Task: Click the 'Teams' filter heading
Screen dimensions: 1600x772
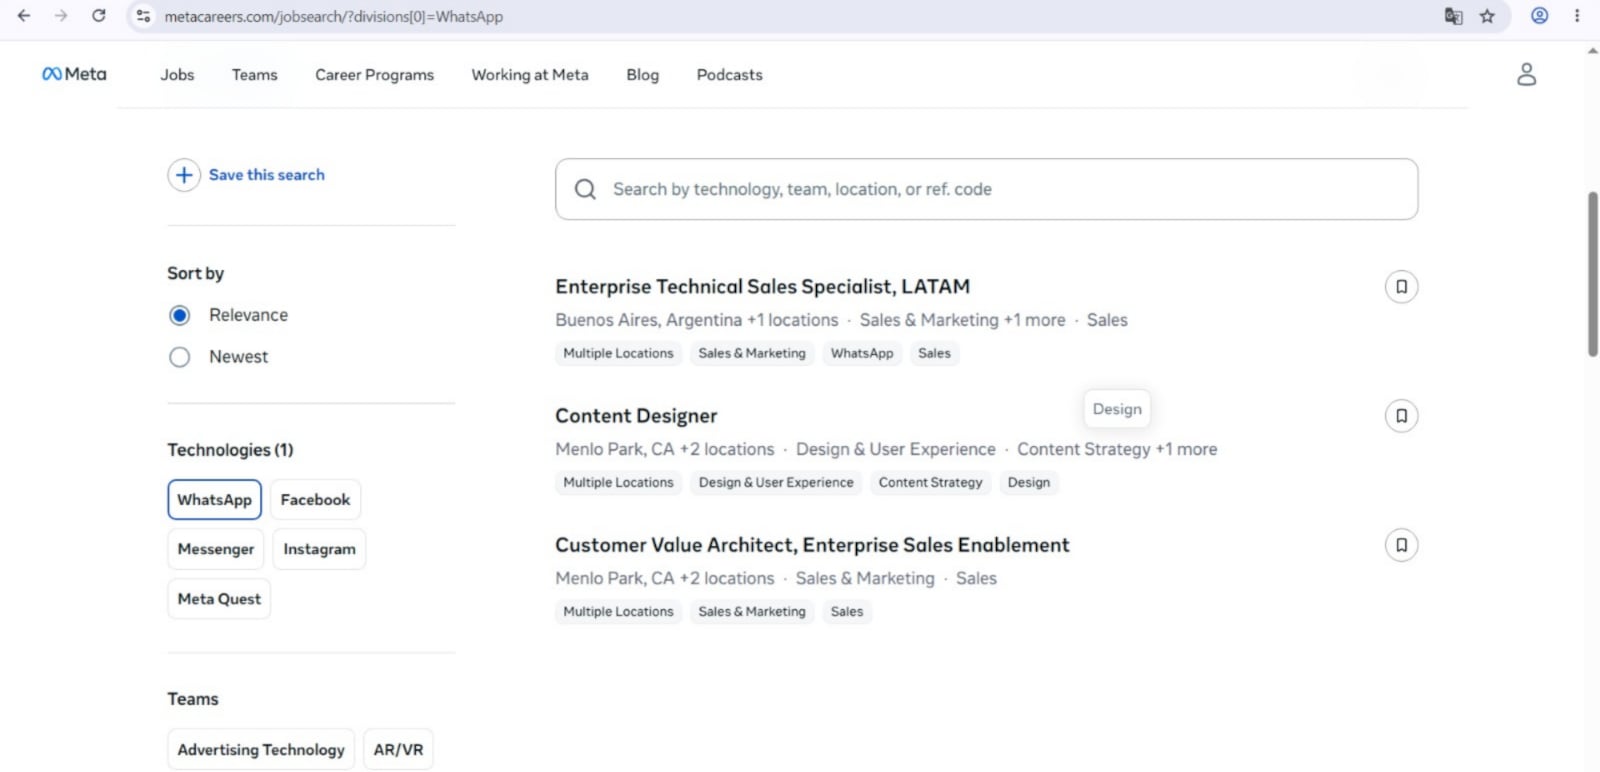Action: click(x=192, y=699)
